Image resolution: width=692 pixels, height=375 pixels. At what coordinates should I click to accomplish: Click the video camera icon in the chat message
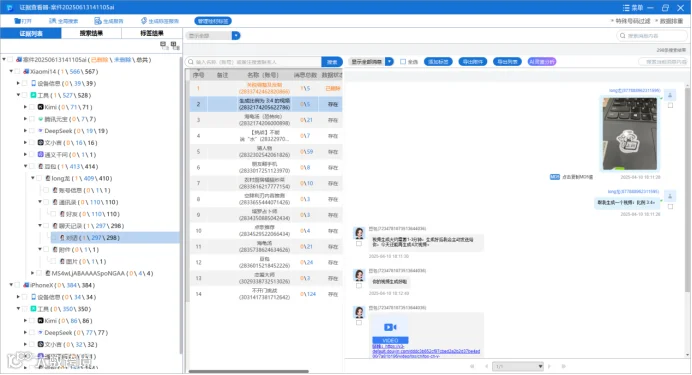coord(390,327)
